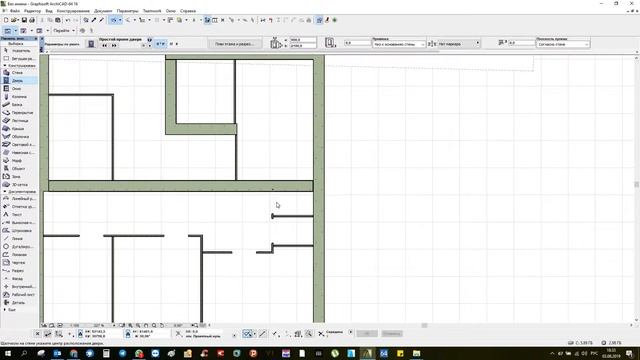Select the Detail (Деталь) tool
Viewport: 640px width, 360px height.
(x=19, y=303)
